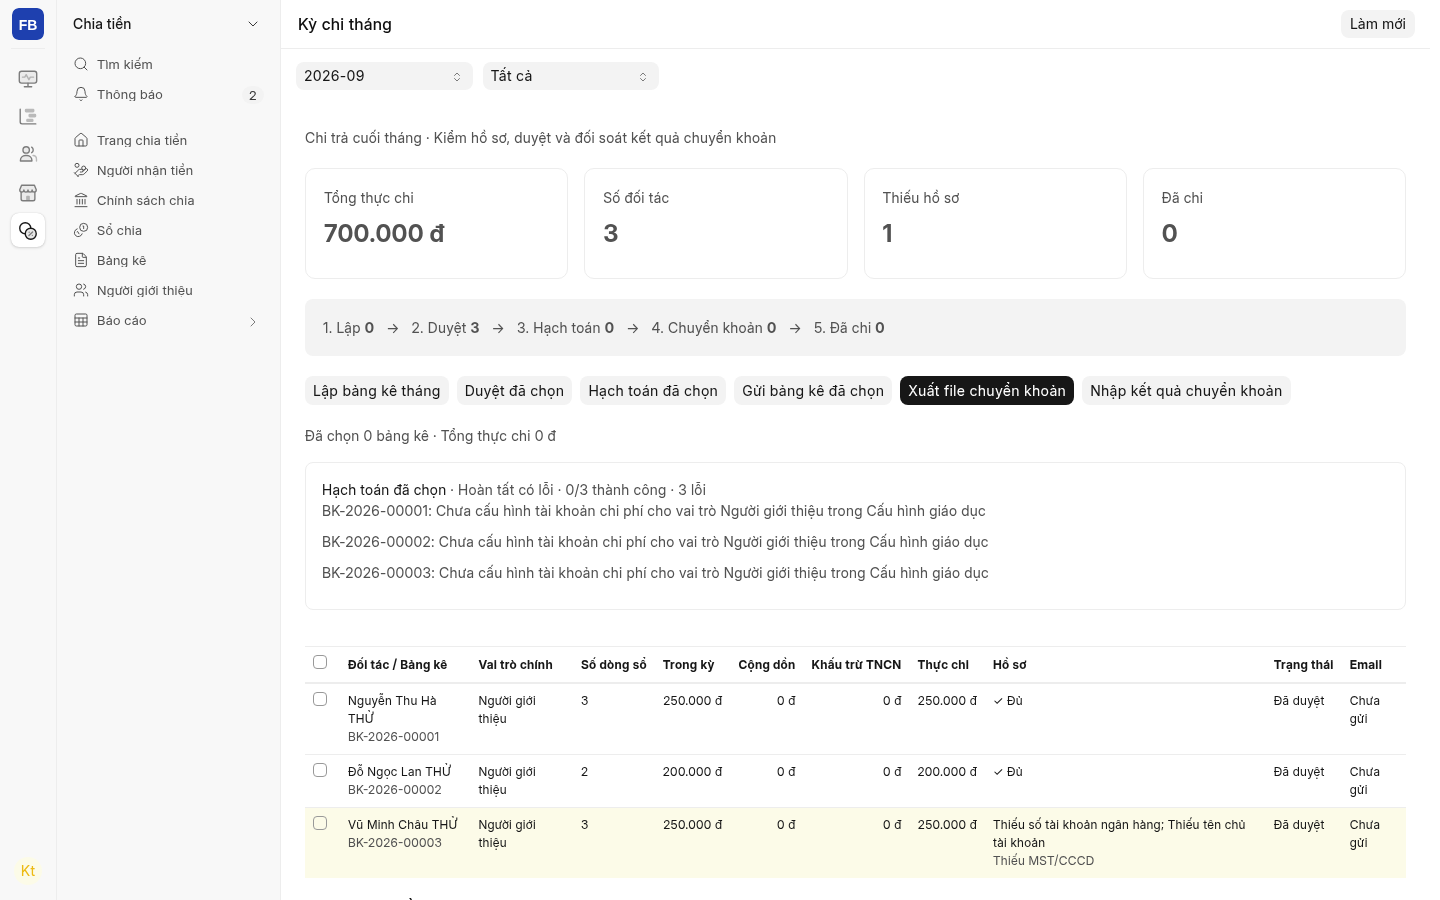Click the document icon for Bảng kê
This screenshot has width=1440, height=900.
pos(81,260)
